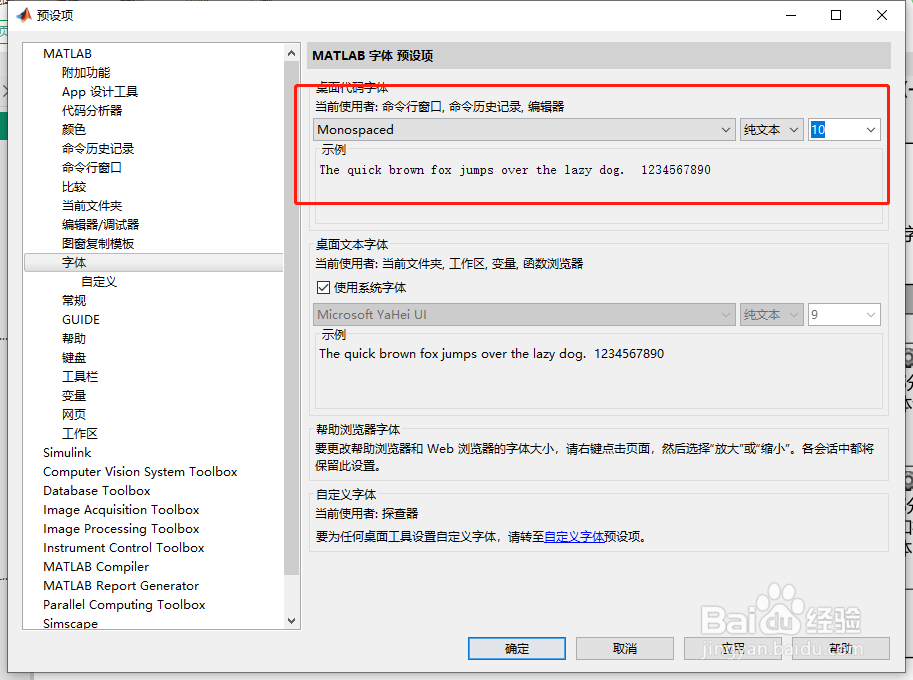The width and height of the screenshot is (913, 680).
Task: Select MATLAB Report Generator
Action: click(x=121, y=586)
